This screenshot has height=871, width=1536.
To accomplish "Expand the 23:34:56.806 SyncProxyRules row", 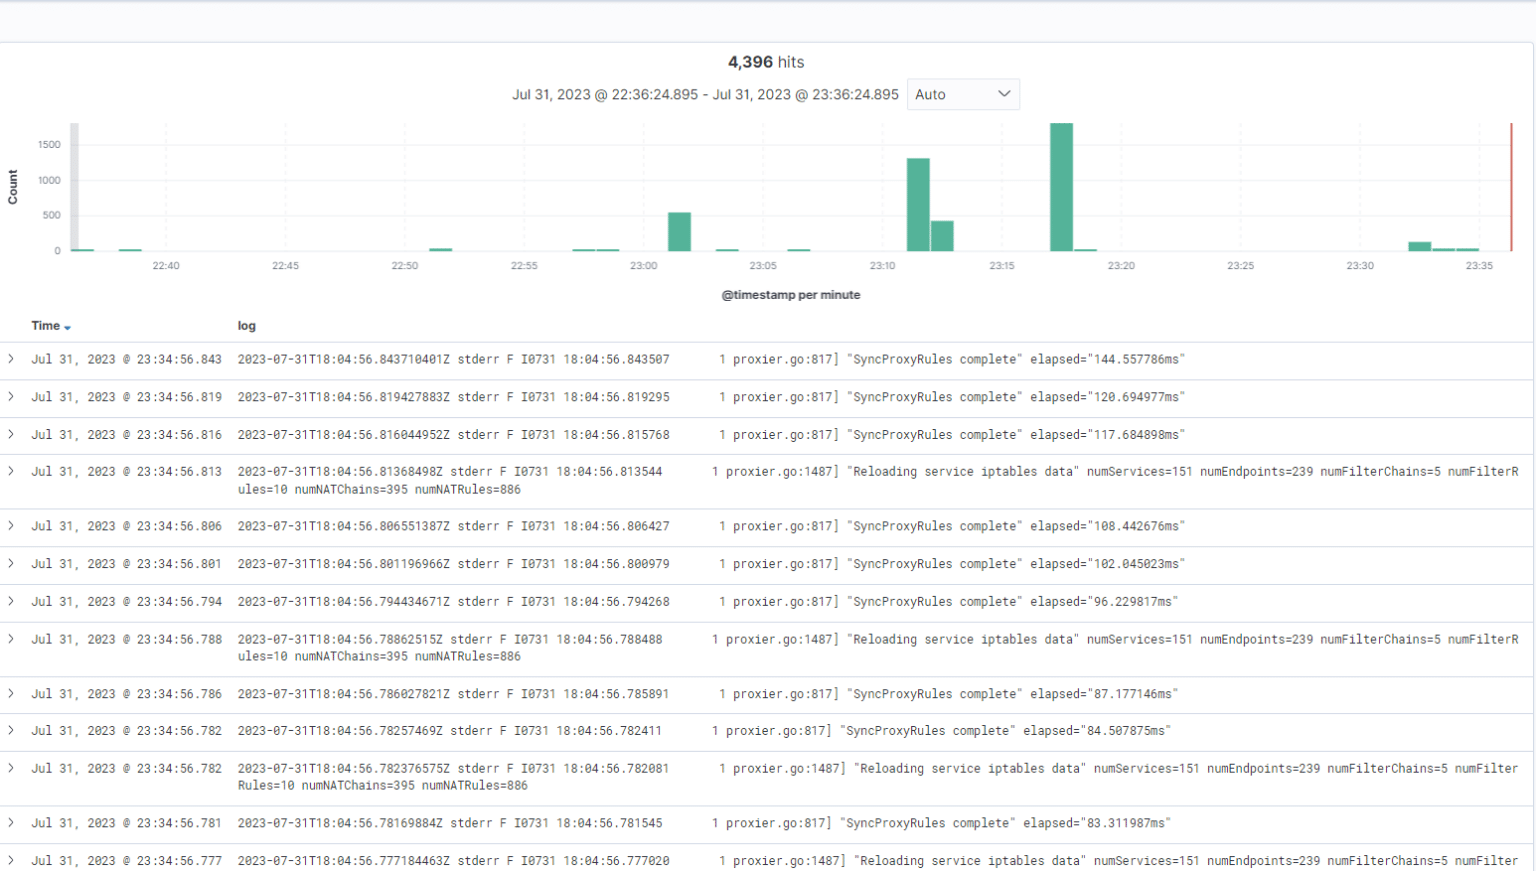I will click(12, 526).
